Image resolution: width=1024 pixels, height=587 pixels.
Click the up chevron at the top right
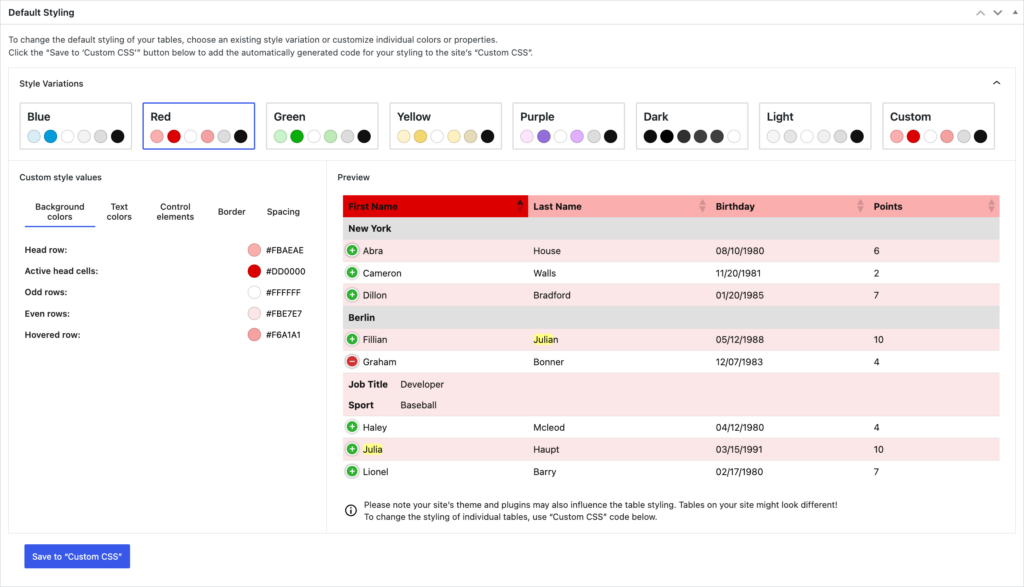(979, 12)
